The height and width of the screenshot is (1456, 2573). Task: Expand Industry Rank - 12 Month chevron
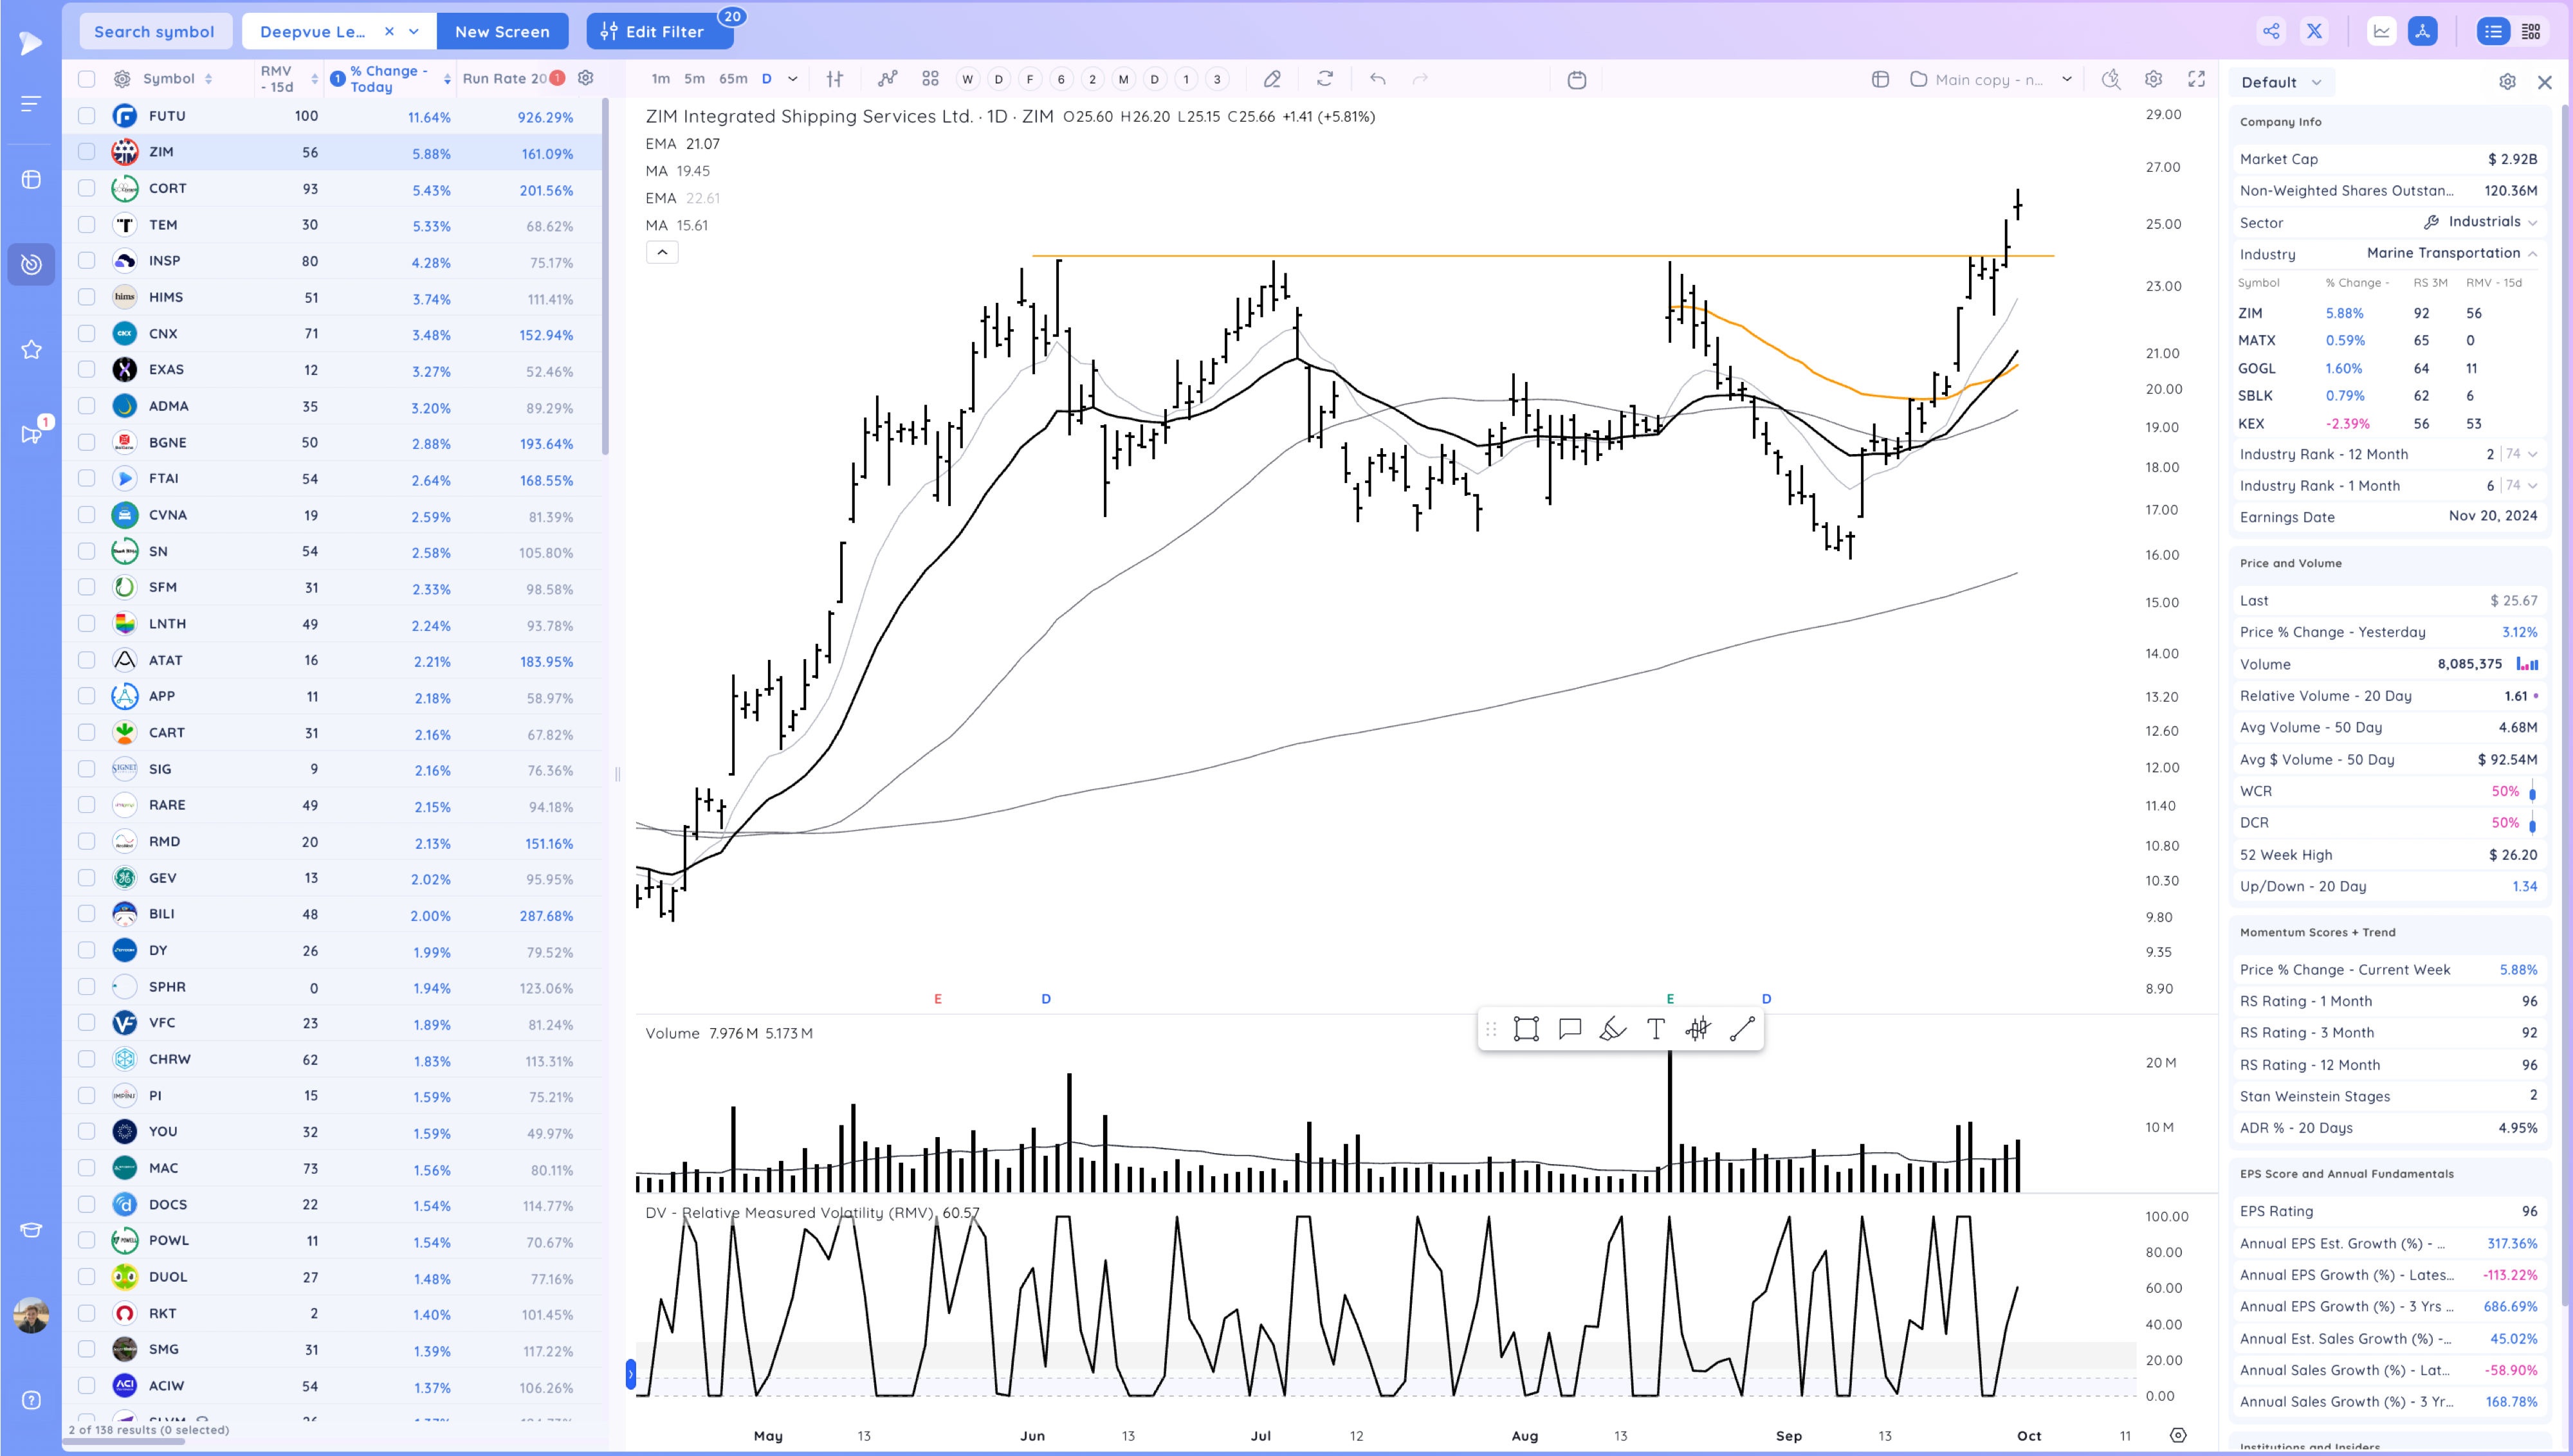2533,454
